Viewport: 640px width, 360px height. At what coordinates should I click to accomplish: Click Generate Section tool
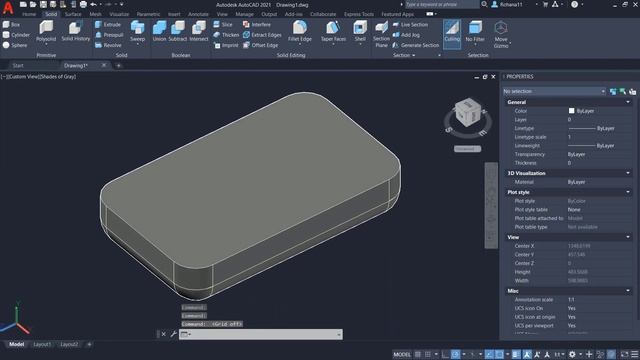[416, 45]
